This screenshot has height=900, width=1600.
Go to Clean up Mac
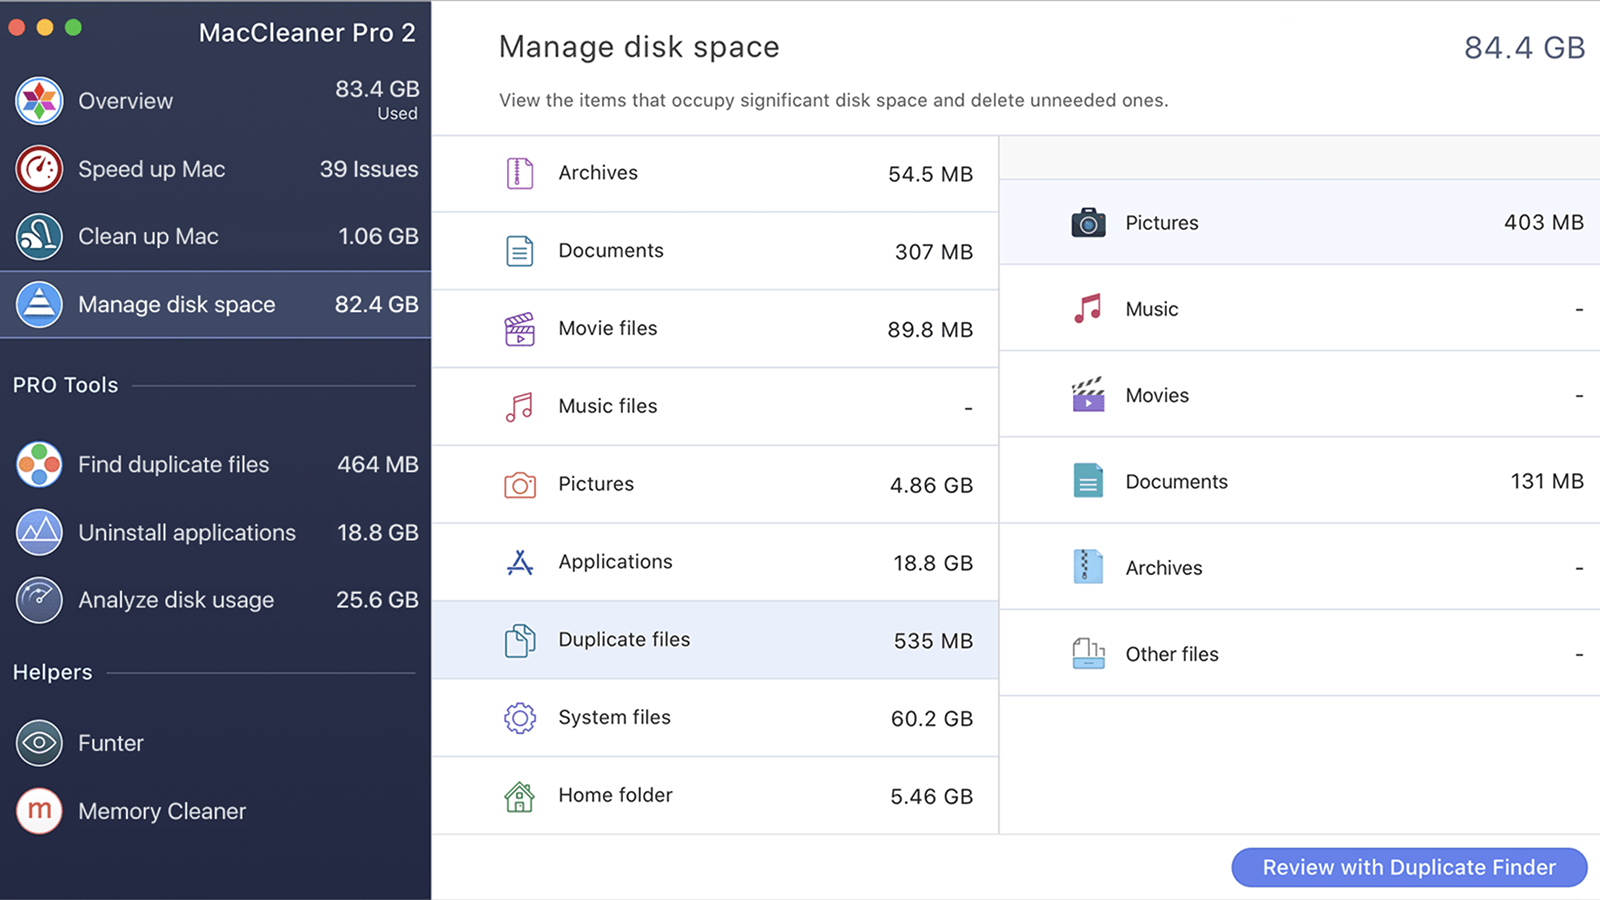(x=215, y=237)
